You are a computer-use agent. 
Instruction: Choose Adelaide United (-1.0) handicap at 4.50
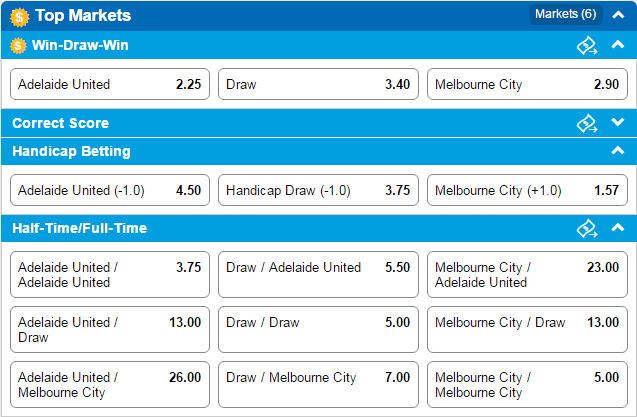point(110,190)
